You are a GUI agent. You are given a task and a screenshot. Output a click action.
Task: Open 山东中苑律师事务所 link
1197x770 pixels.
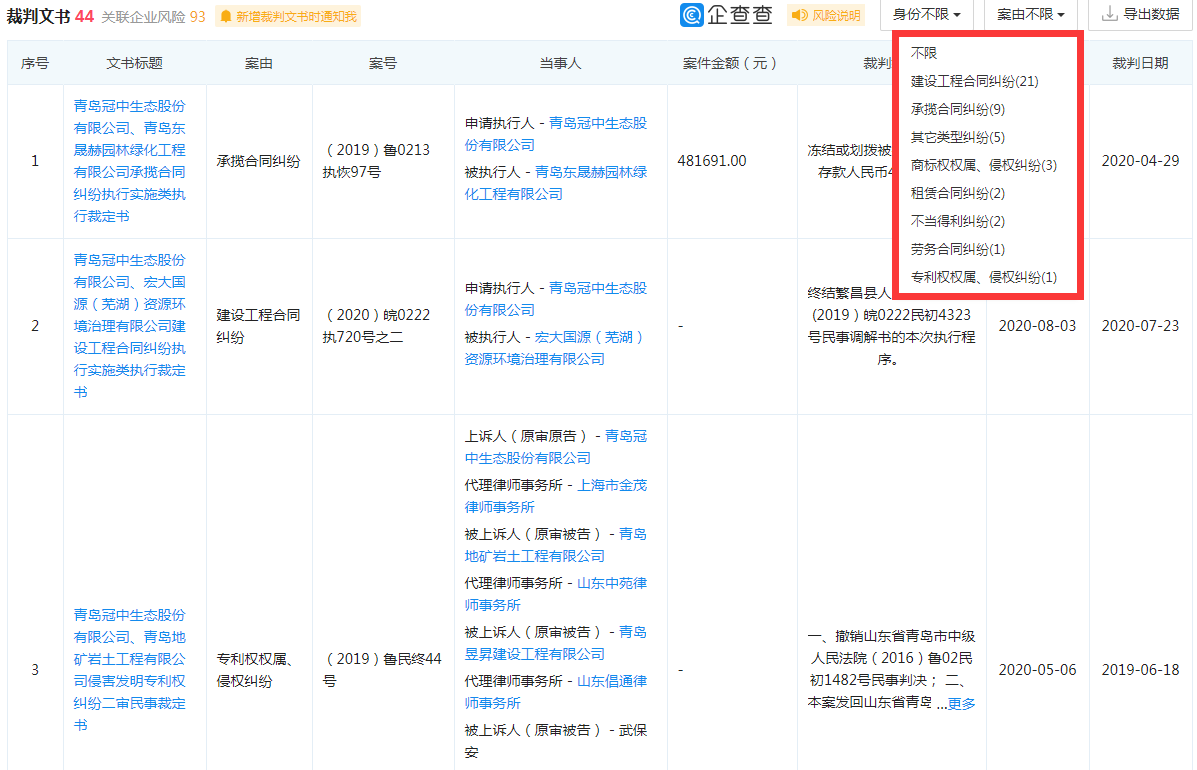556,594
